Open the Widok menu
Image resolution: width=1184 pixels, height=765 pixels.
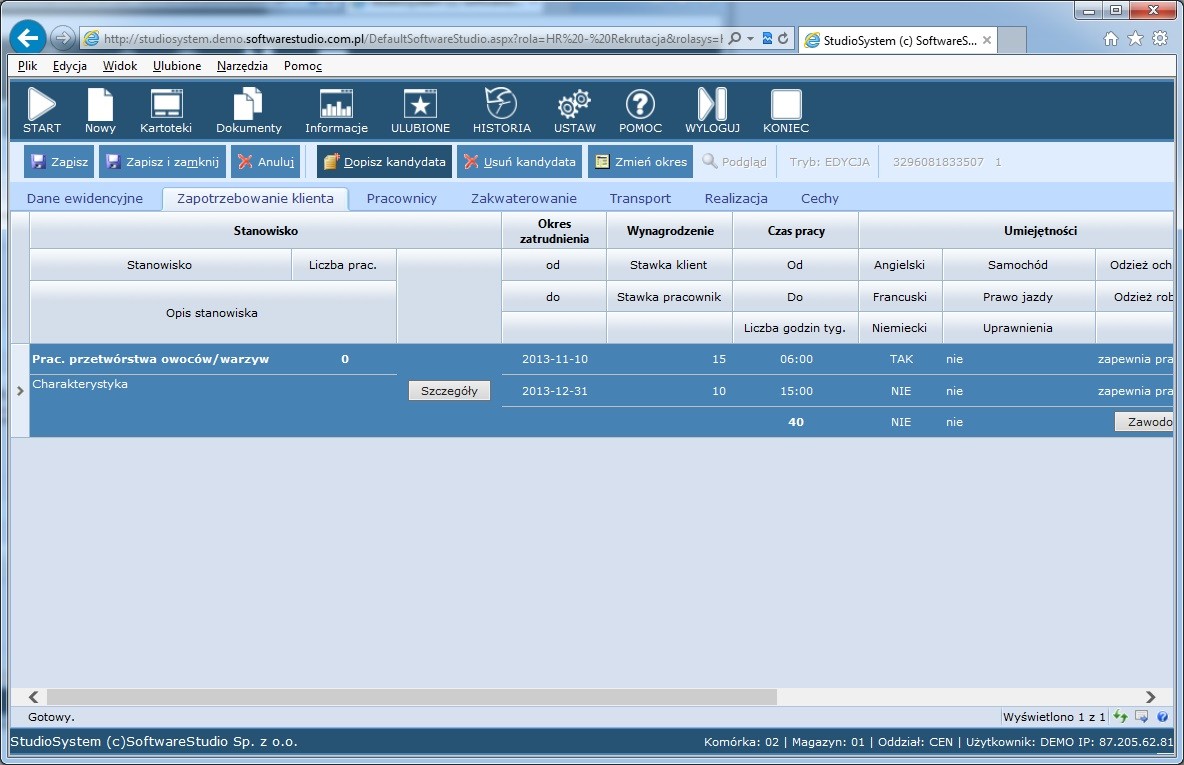point(120,66)
